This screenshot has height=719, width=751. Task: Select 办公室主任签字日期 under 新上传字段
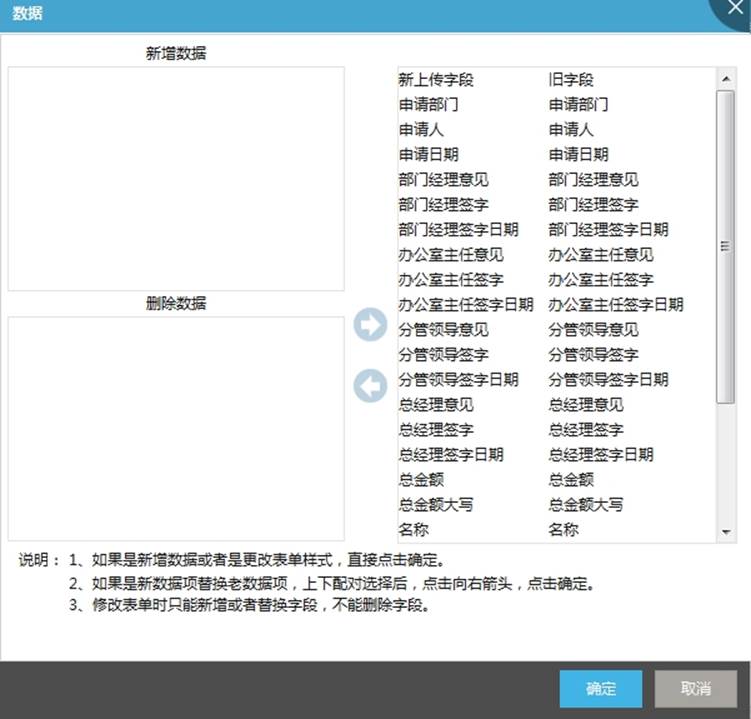(465, 305)
